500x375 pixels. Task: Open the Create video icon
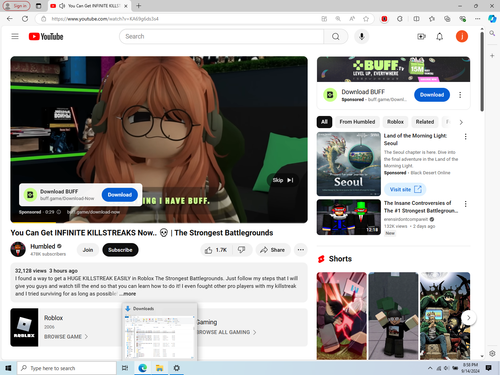point(421,36)
